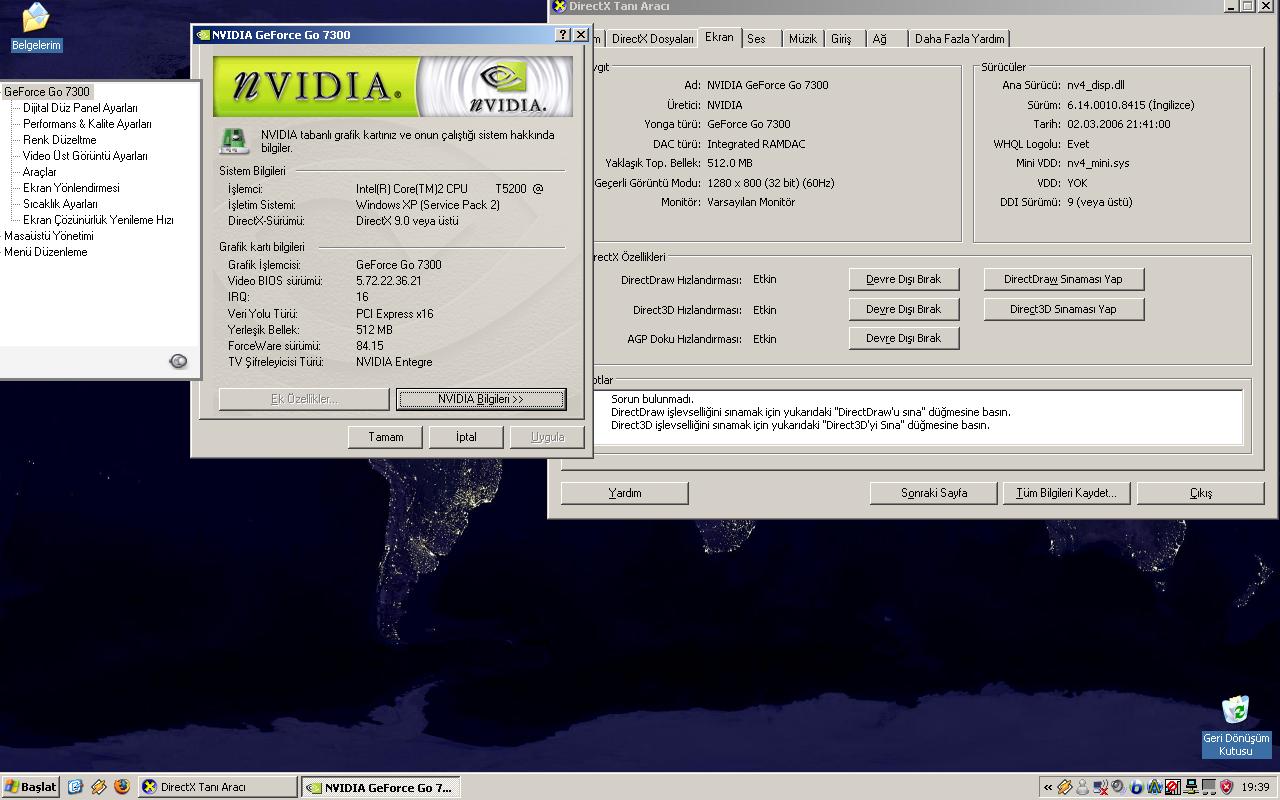The image size is (1280, 800).
Task: Launch Firefox from the quick launch bar
Action: (121, 787)
